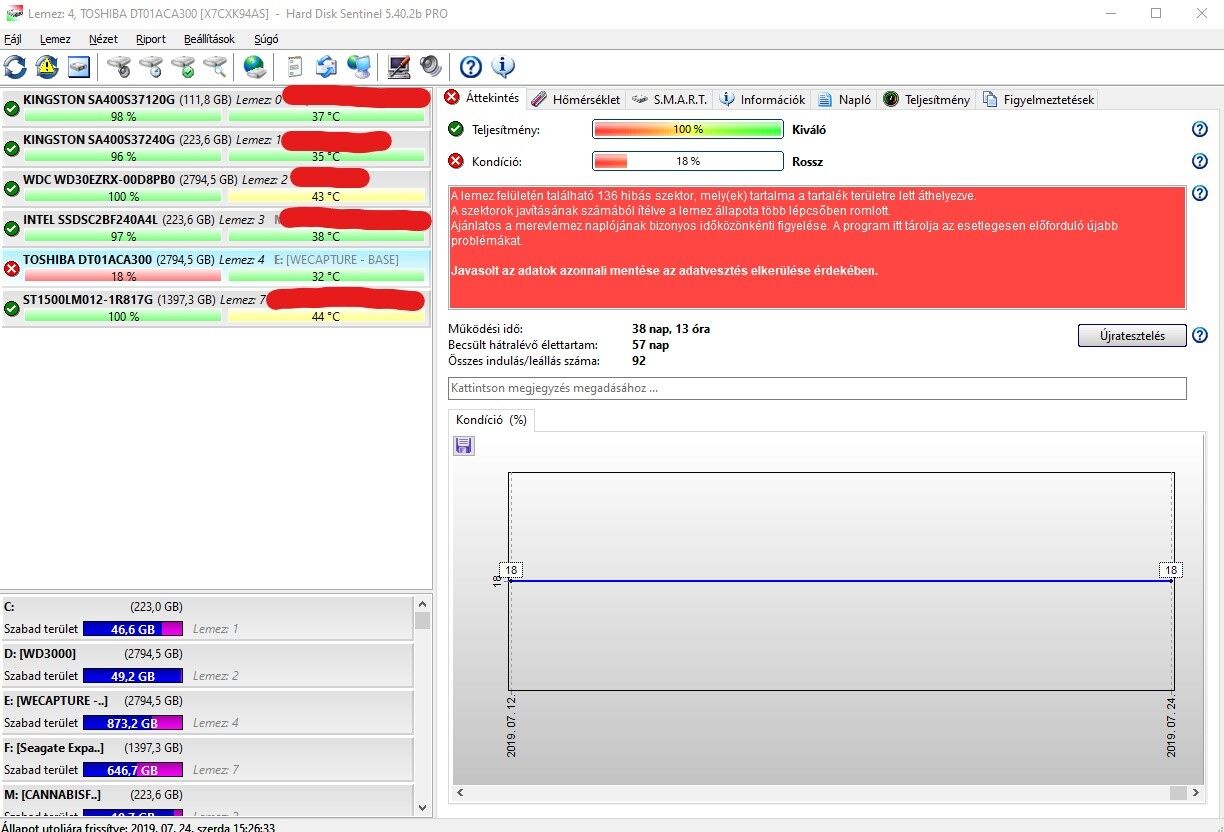The image size is (1224, 832).
Task: Open the Riport menu
Action: [x=151, y=39]
